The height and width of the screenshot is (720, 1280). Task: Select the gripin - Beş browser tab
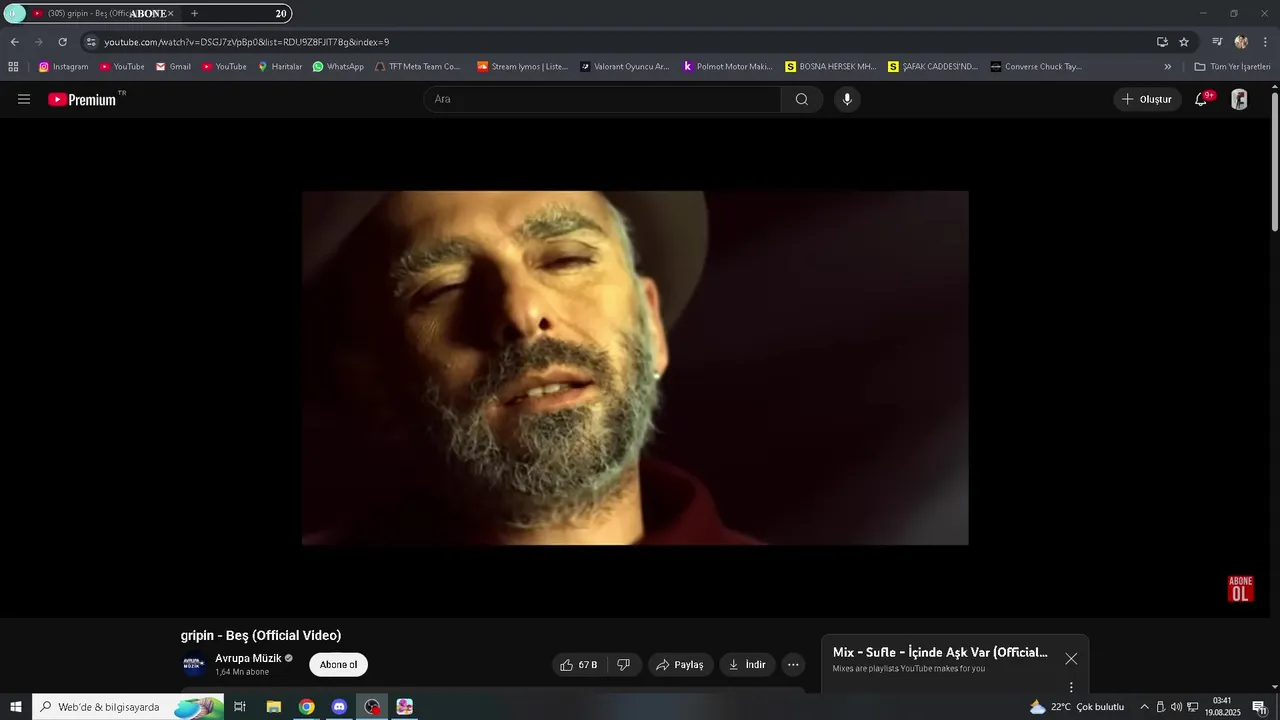tap(100, 14)
